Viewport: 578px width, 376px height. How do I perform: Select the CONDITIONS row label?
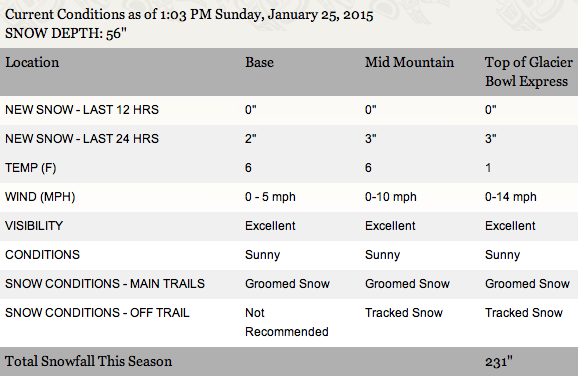pos(42,255)
